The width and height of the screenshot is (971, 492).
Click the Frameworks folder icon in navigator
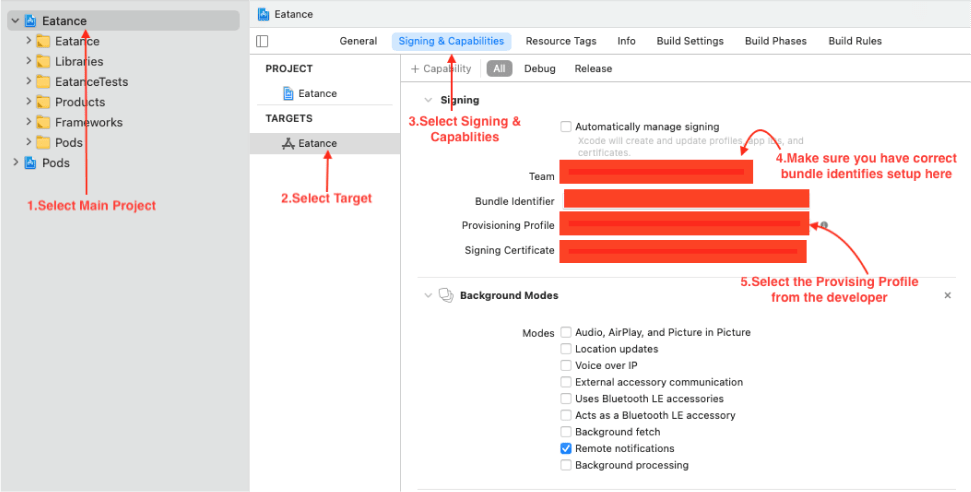pyautogui.click(x=43, y=123)
